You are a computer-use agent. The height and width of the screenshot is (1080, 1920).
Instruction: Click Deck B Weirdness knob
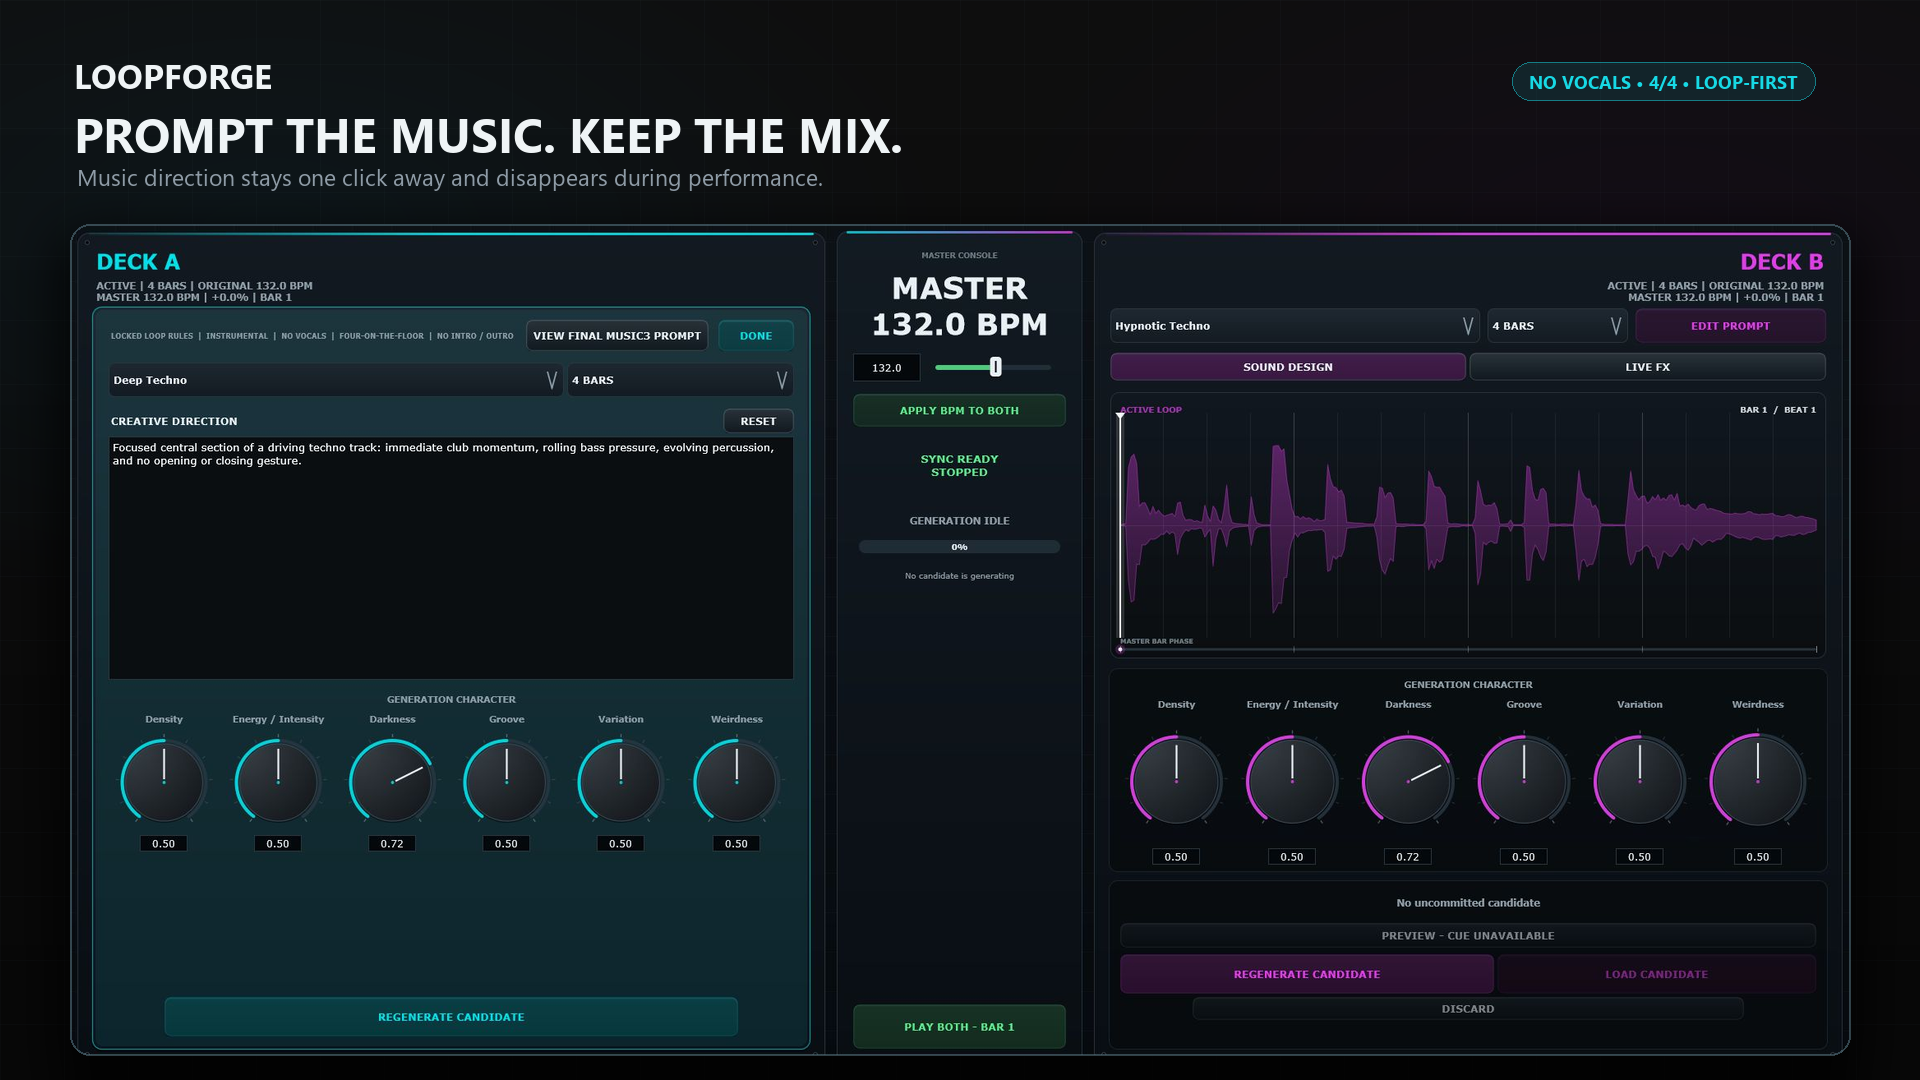(1758, 780)
